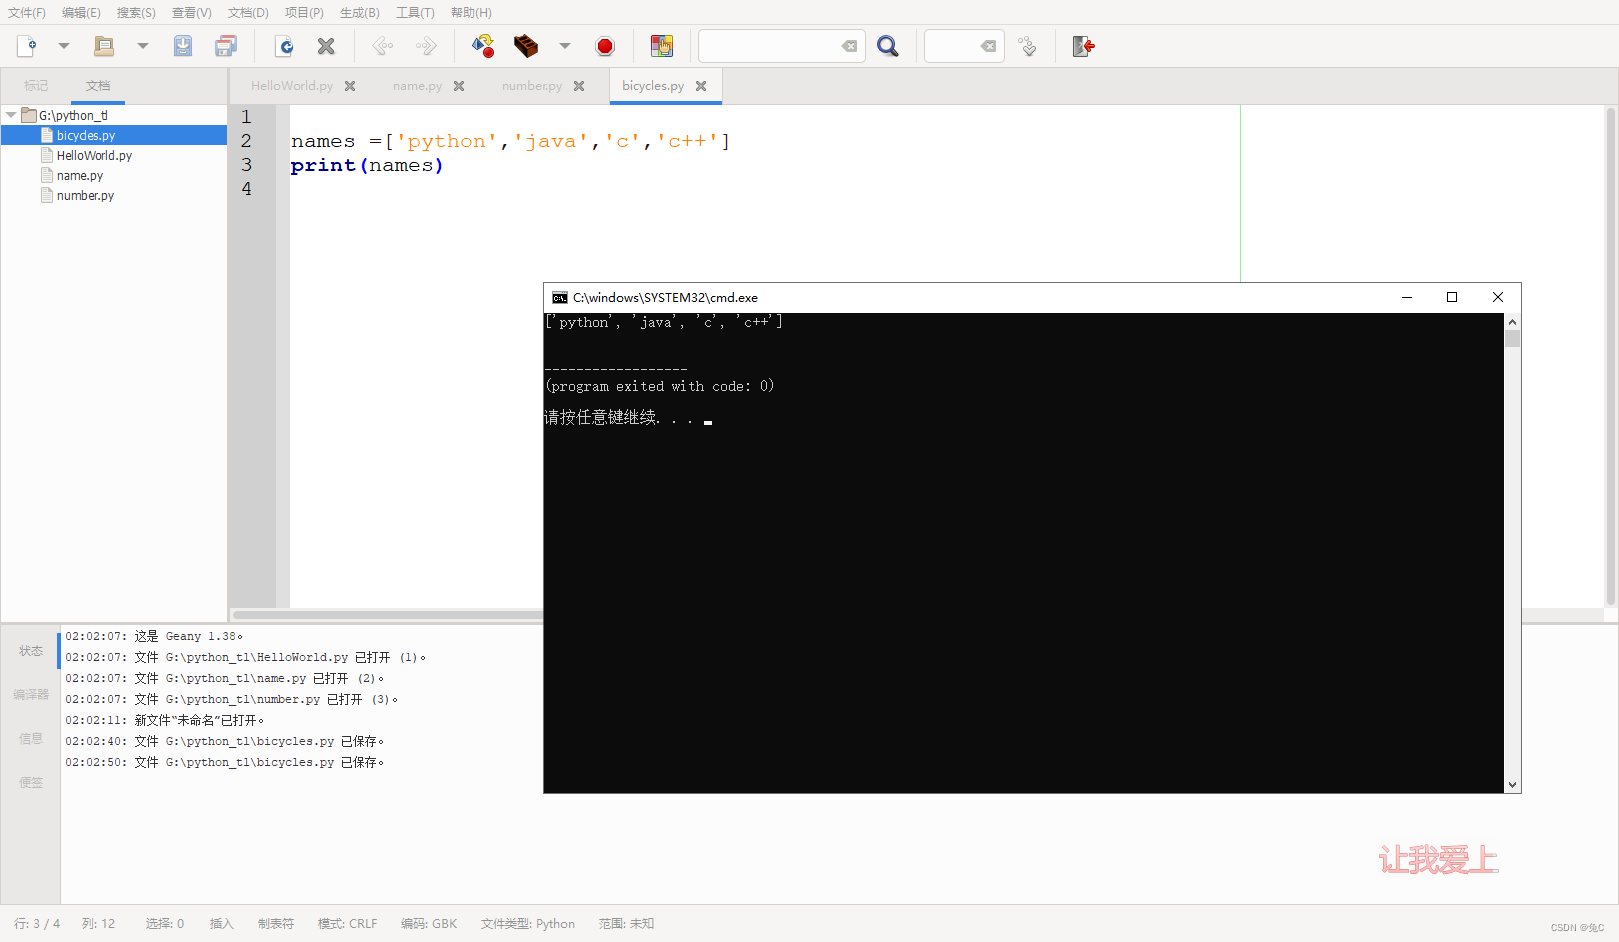Click the Save file toolbar icon
Image resolution: width=1619 pixels, height=942 pixels.
click(x=183, y=46)
